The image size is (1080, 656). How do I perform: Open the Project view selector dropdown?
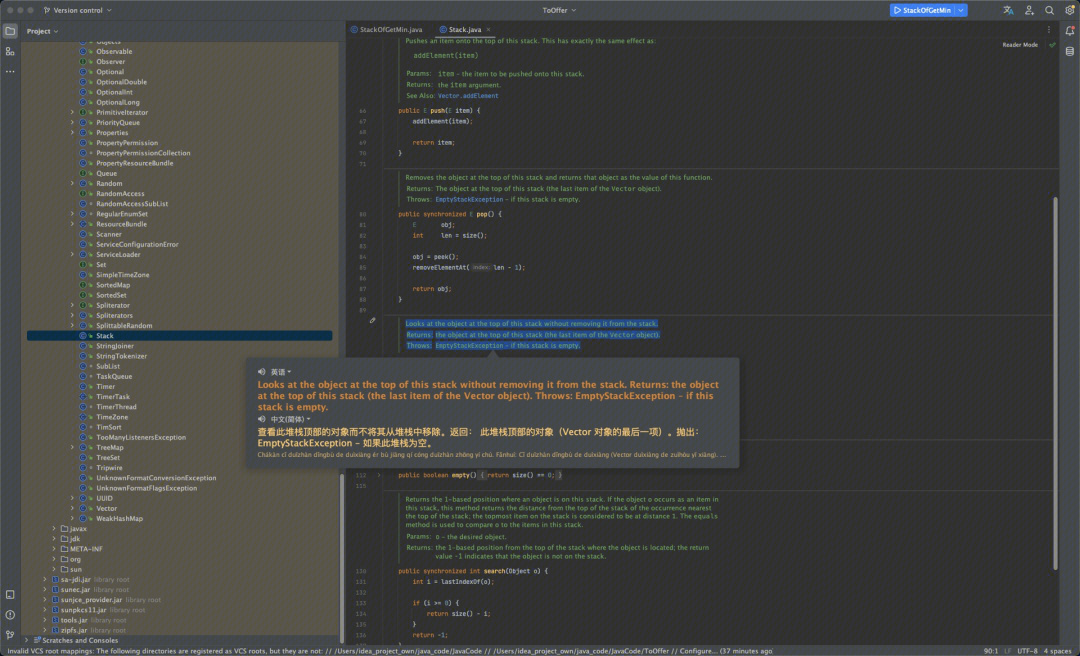(43, 31)
